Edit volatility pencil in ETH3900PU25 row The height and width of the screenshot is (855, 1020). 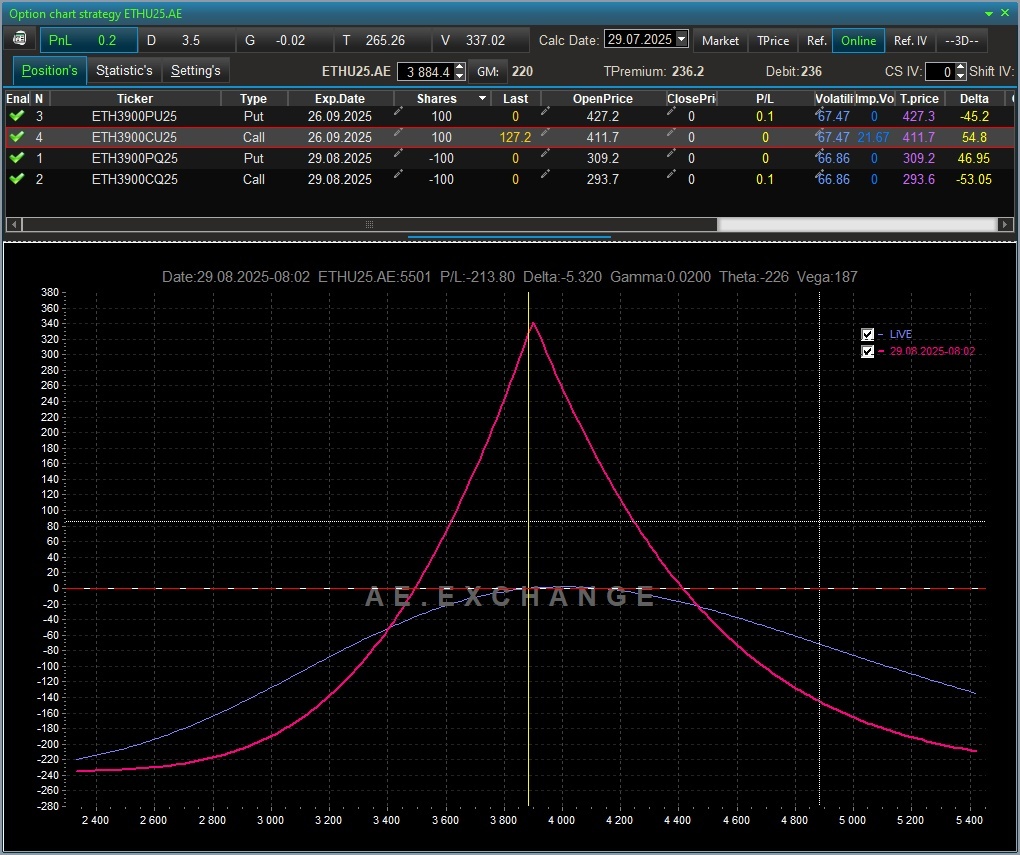[x=820, y=112]
